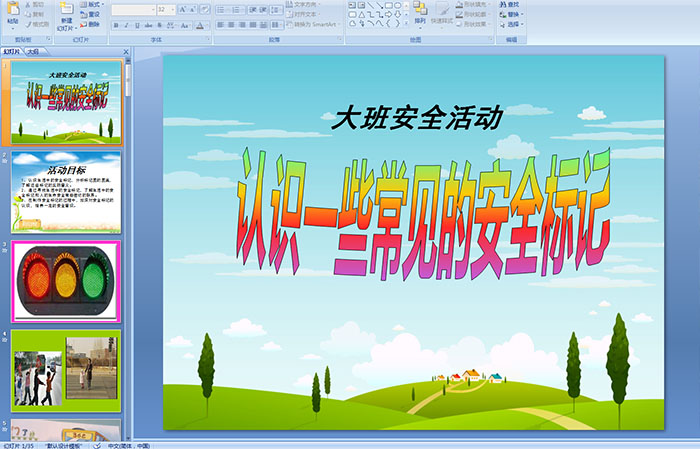Toggle bulleted list
The width and height of the screenshot is (700, 449).
click(x=223, y=9)
